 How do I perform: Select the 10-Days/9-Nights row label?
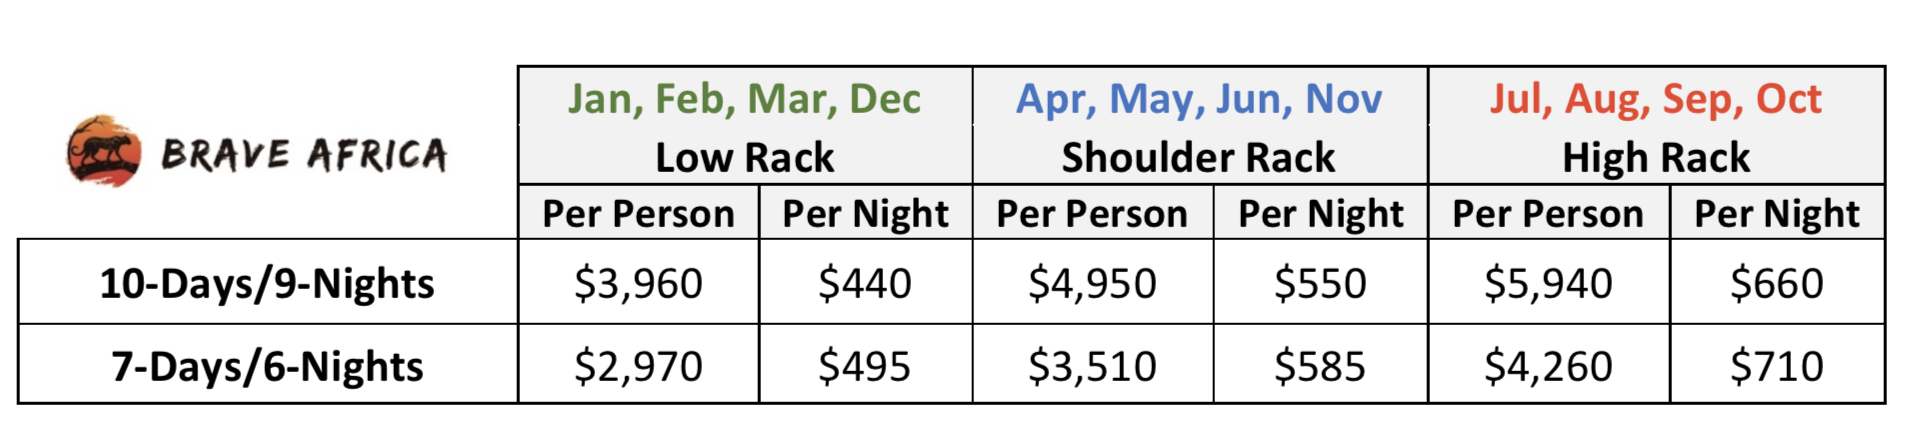tap(267, 284)
